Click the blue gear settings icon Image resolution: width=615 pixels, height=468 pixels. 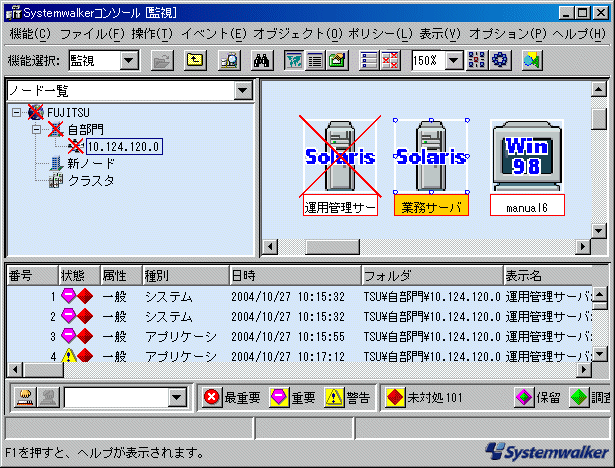pyautogui.click(x=499, y=60)
